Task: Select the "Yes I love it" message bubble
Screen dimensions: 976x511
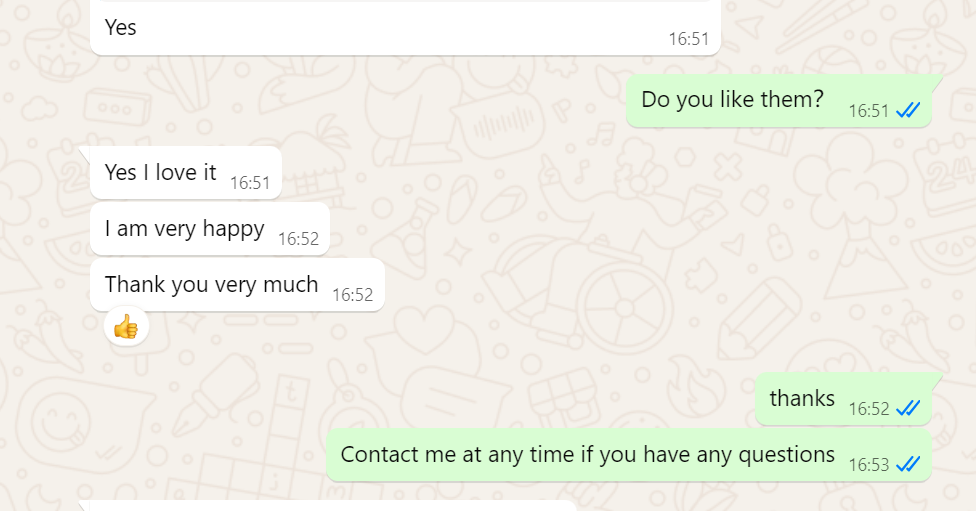Action: click(x=186, y=172)
